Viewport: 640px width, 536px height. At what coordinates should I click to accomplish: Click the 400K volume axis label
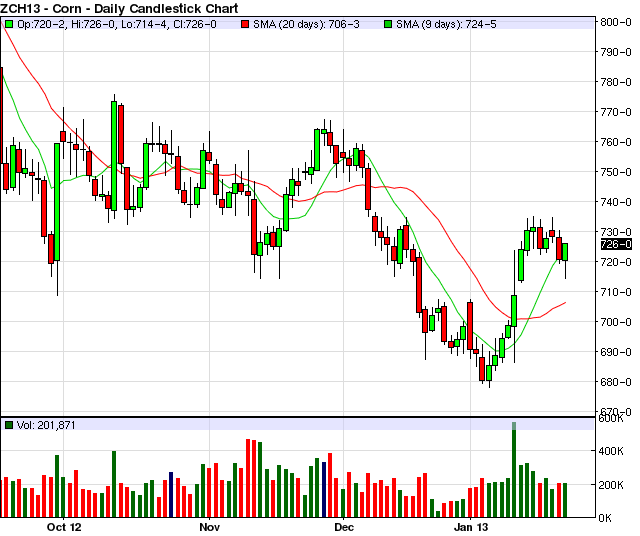coord(611,451)
